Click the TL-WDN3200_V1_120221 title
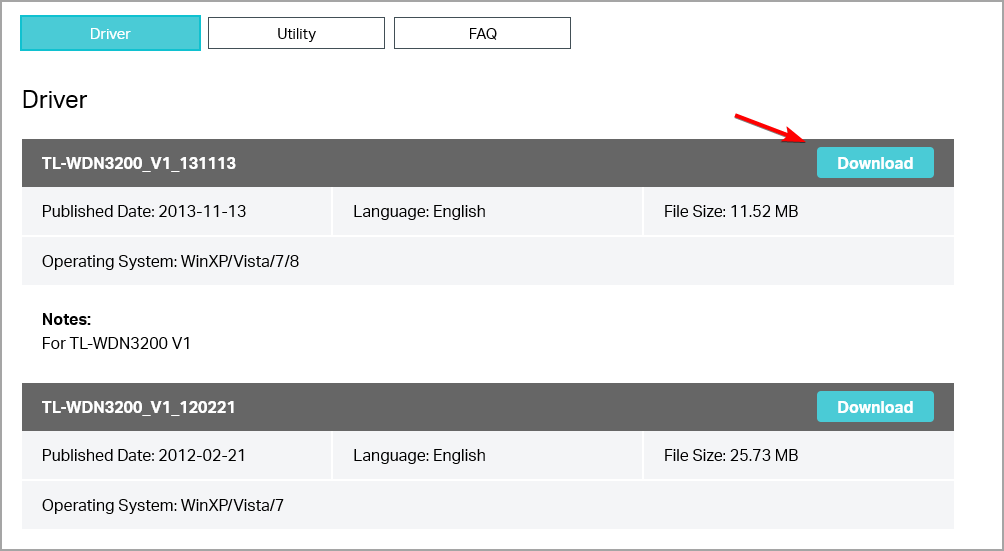1004x551 pixels. [x=138, y=407]
